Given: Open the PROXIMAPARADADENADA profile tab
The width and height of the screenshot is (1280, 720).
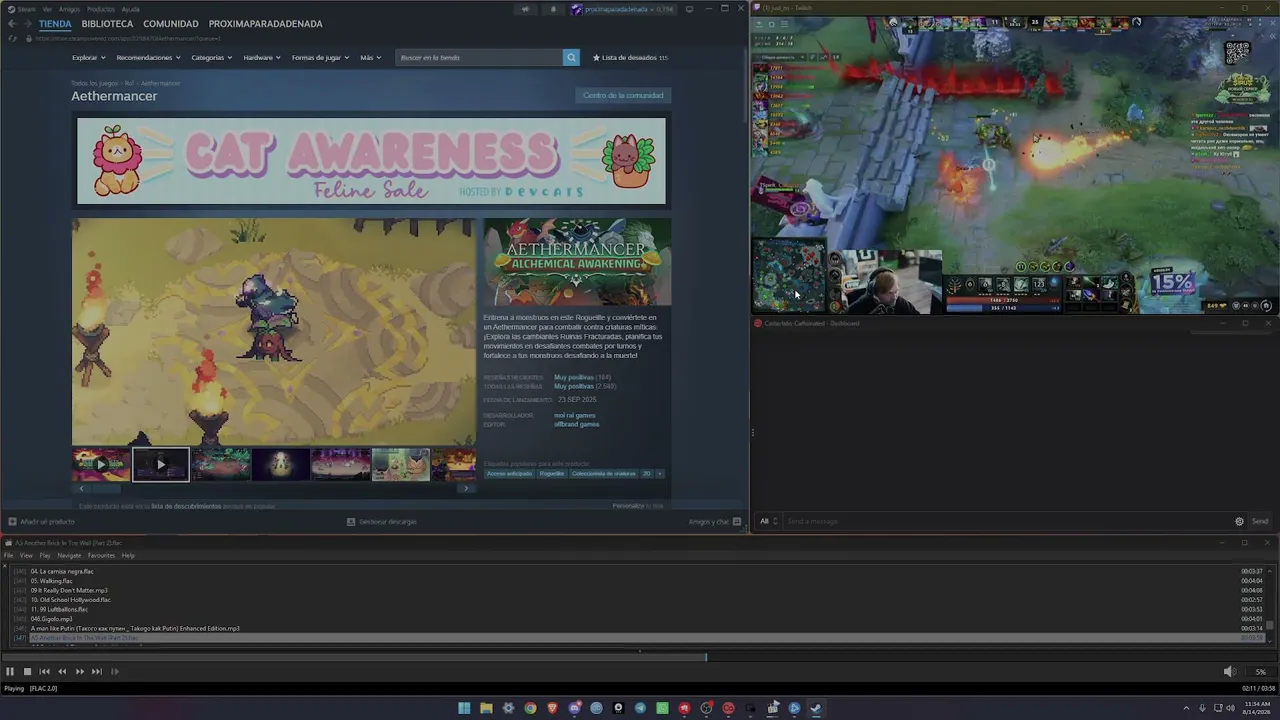Looking at the screenshot, I should (266, 23).
